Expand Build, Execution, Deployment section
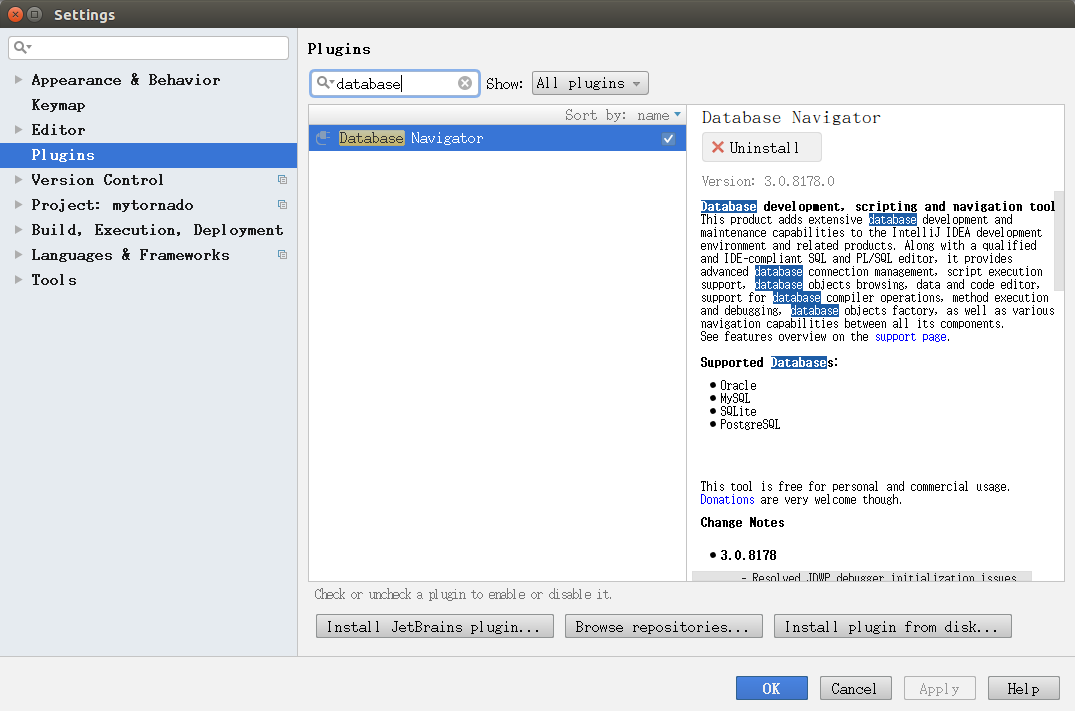 (x=19, y=230)
